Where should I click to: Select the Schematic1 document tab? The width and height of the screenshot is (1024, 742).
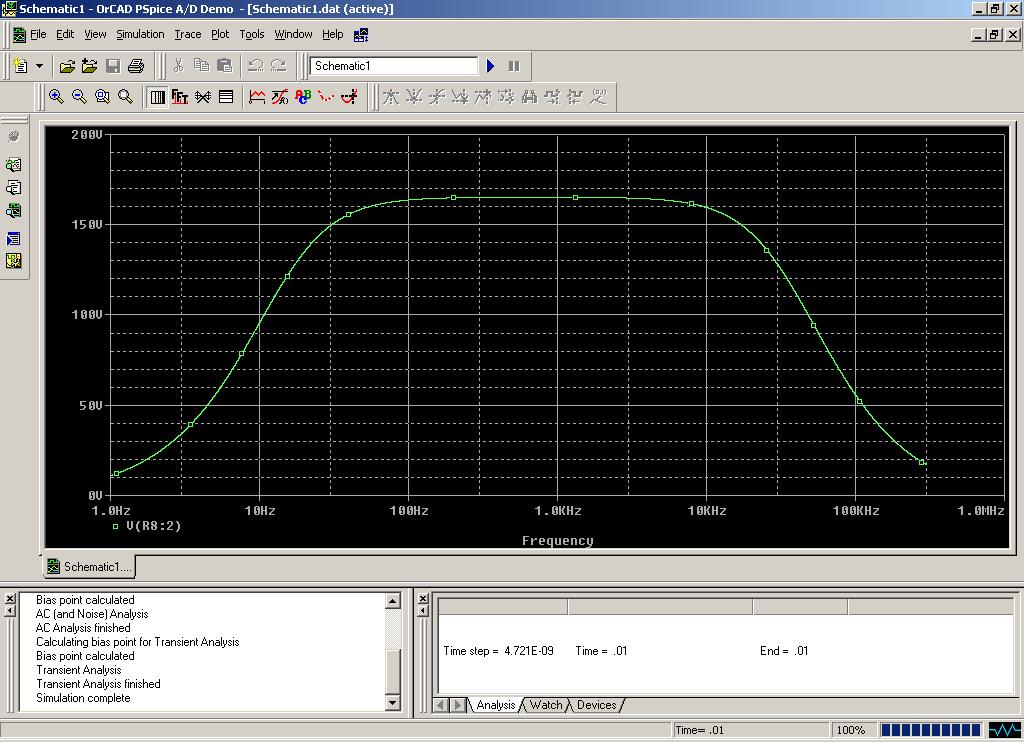pyautogui.click(x=89, y=567)
